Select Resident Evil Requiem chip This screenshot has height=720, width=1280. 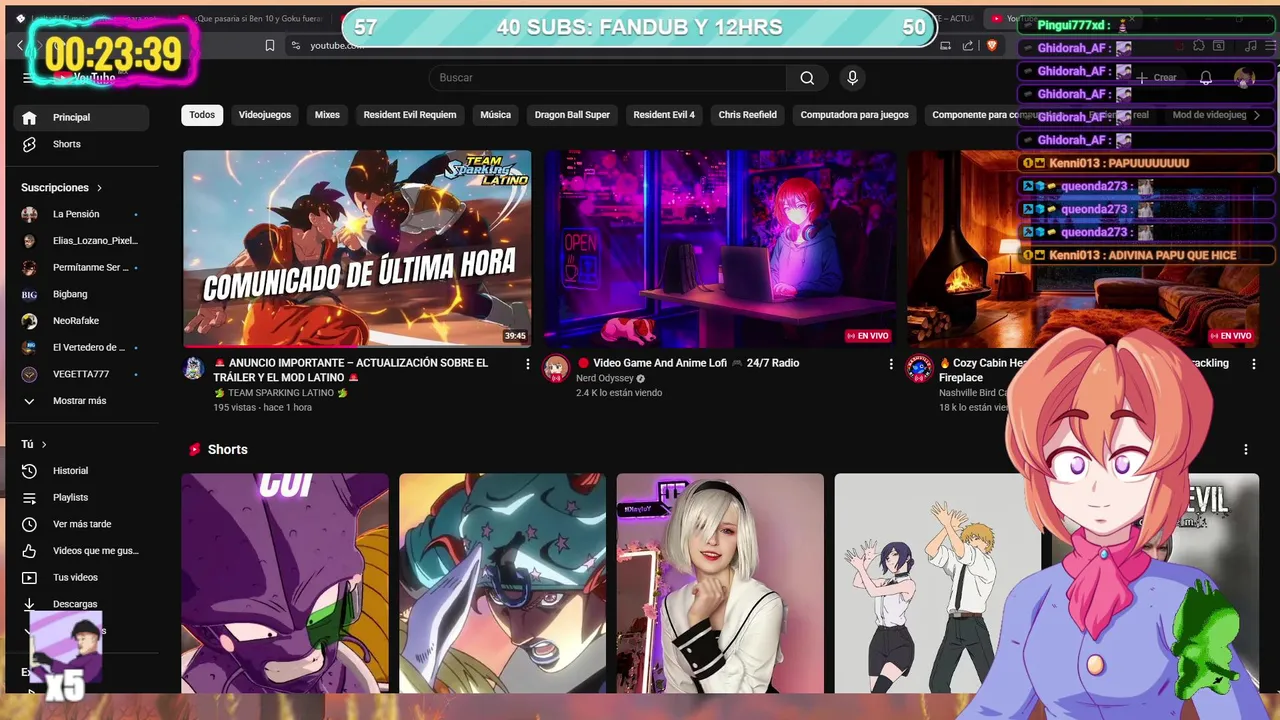click(x=410, y=115)
